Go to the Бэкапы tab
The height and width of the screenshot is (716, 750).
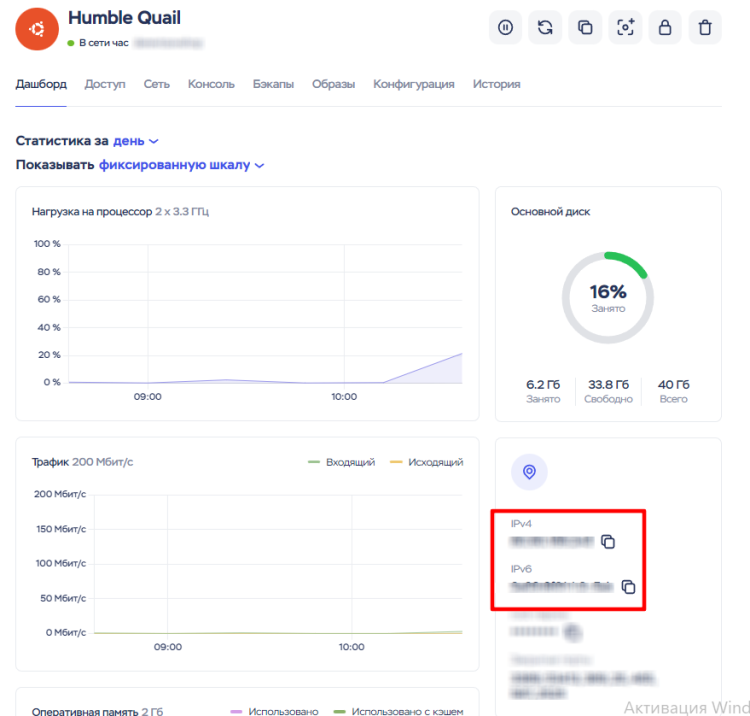coord(273,85)
